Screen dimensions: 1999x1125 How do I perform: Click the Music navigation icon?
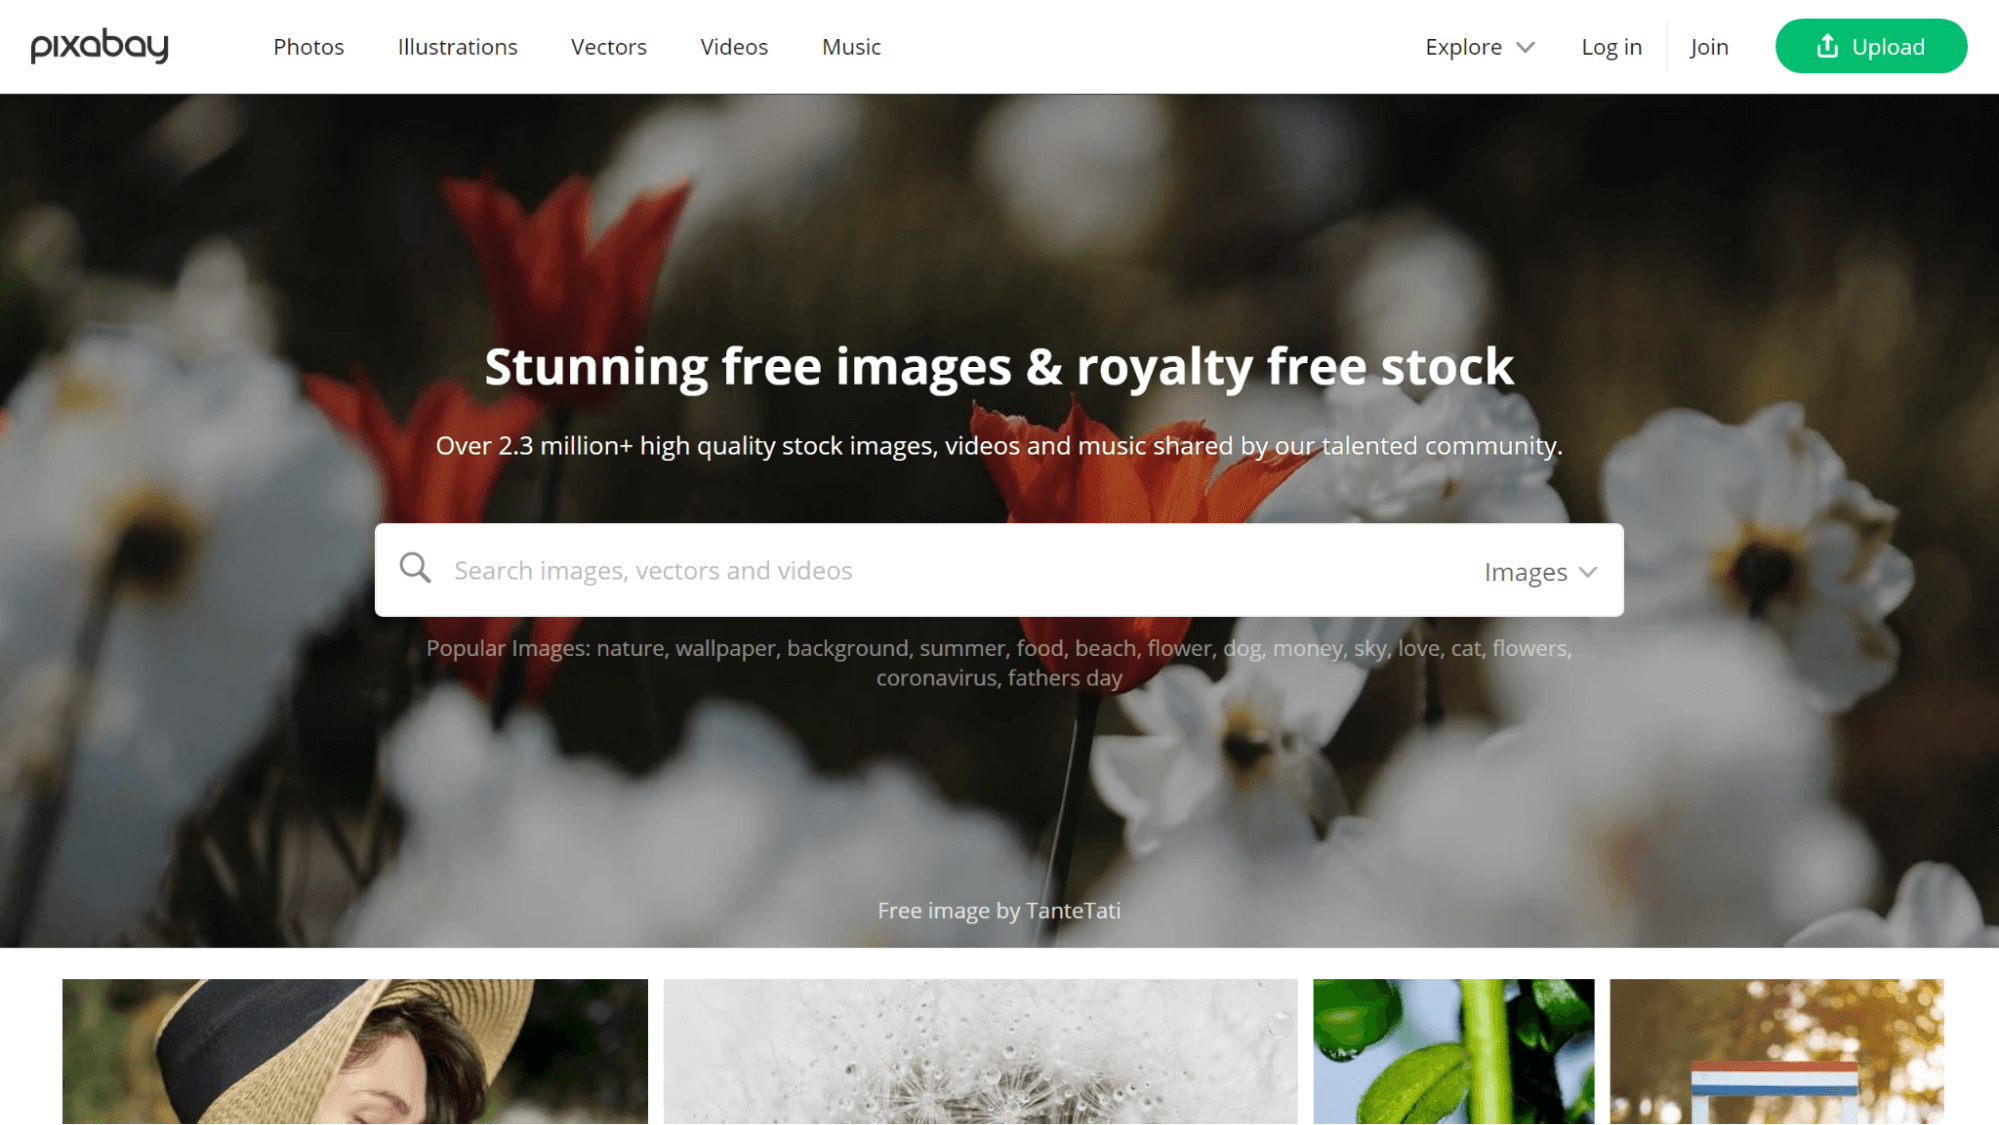click(x=851, y=47)
